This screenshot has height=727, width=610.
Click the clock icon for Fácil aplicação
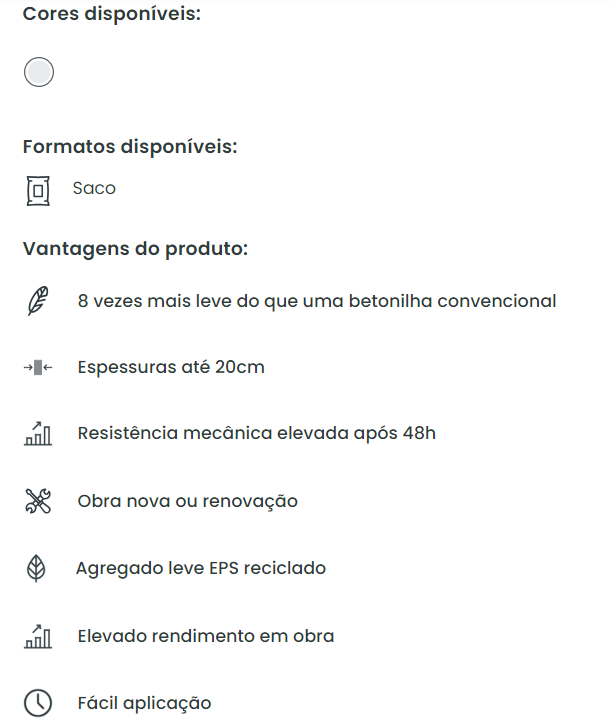(x=38, y=703)
